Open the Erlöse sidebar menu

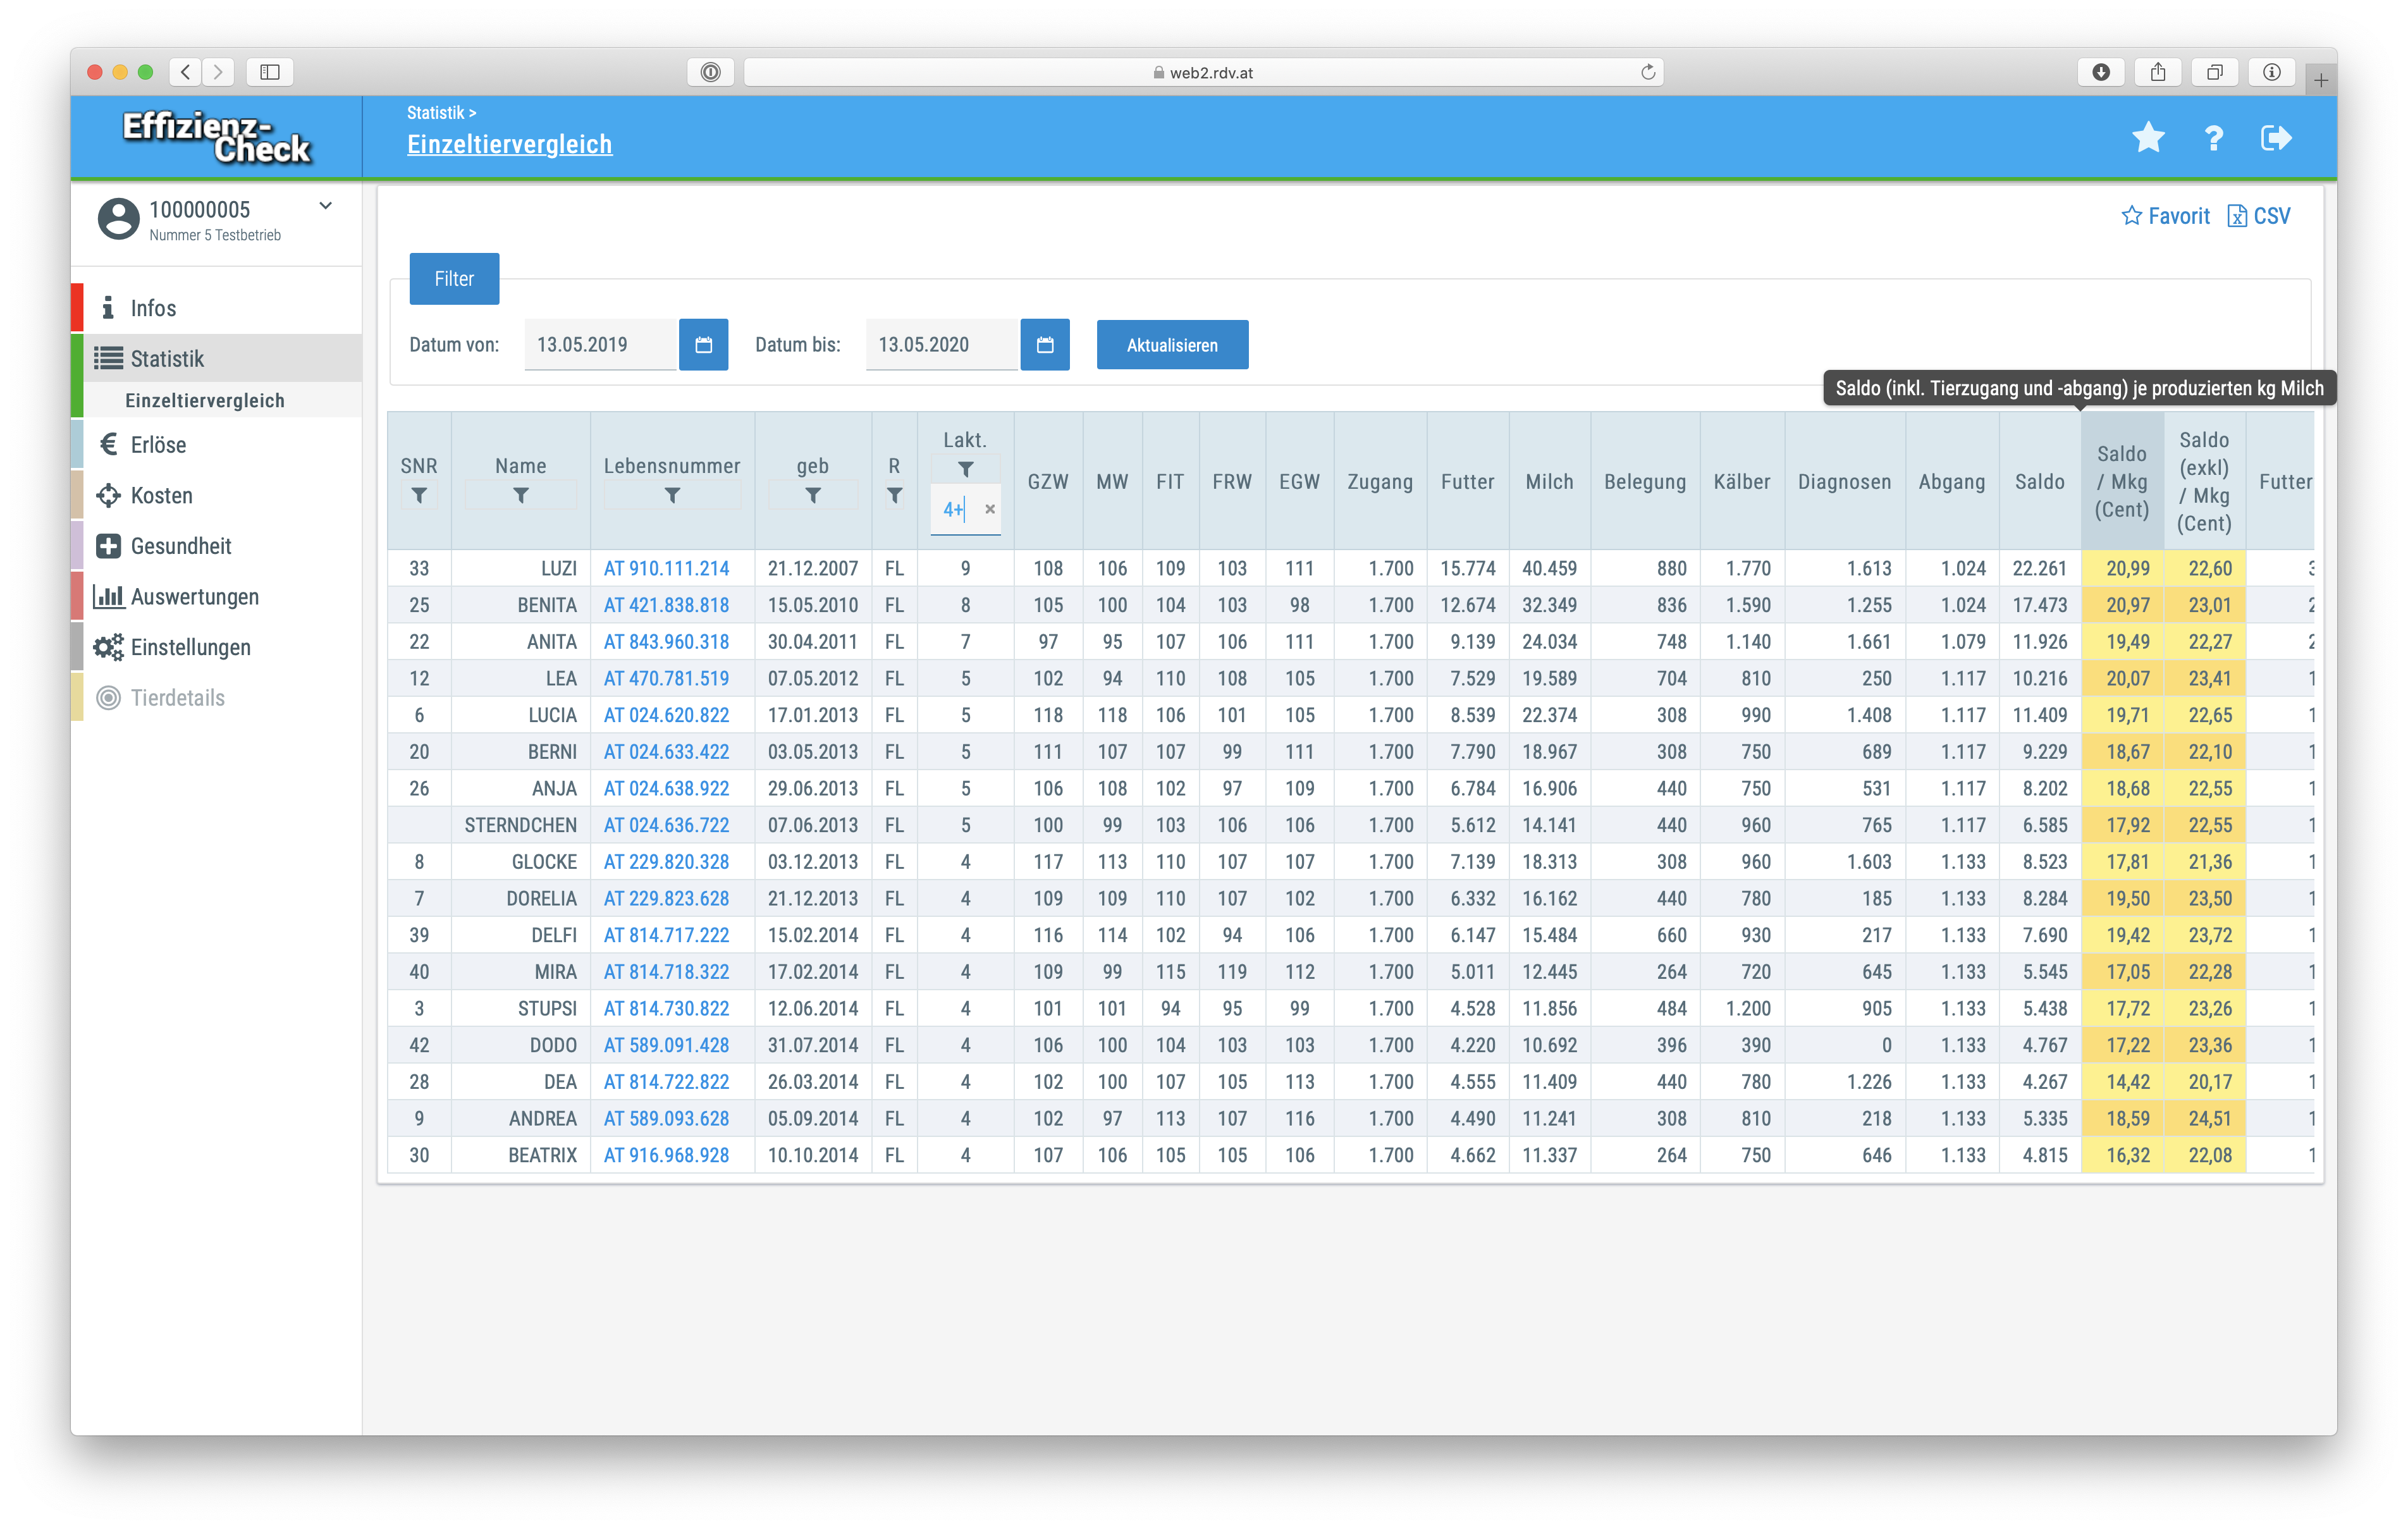[x=158, y=445]
